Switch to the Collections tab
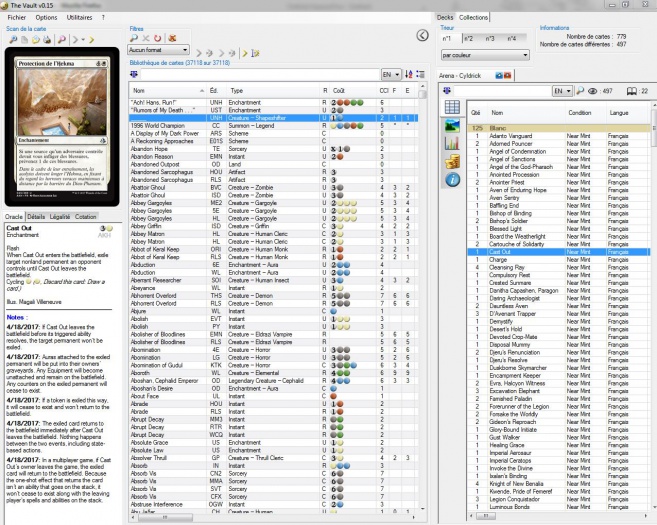The image size is (657, 525). click(x=473, y=18)
